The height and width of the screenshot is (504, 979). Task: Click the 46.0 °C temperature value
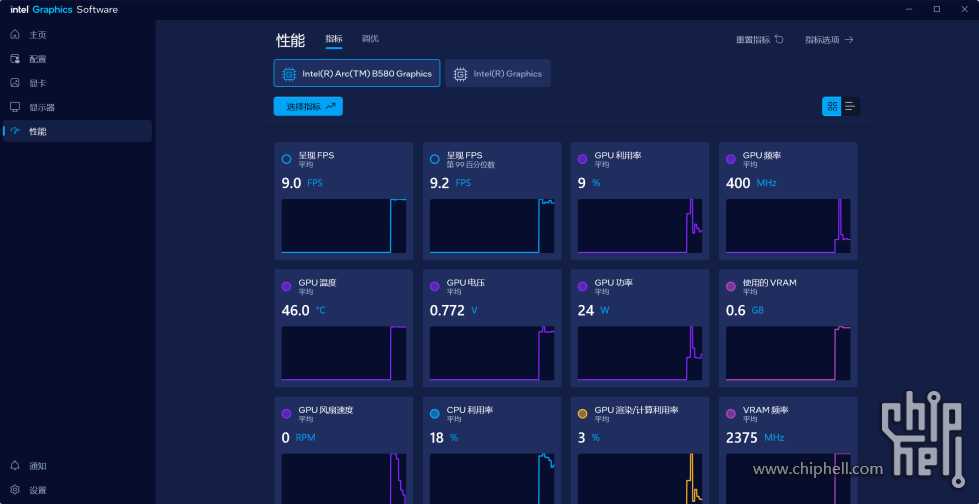tap(304, 310)
